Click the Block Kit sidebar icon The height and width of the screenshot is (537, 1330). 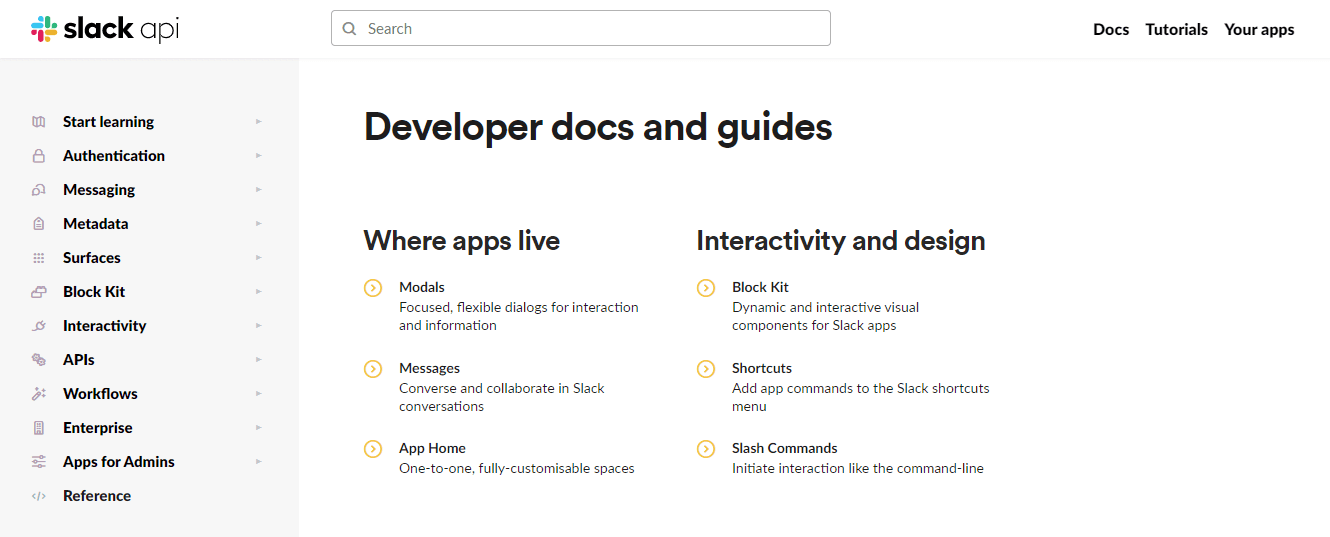click(x=39, y=292)
